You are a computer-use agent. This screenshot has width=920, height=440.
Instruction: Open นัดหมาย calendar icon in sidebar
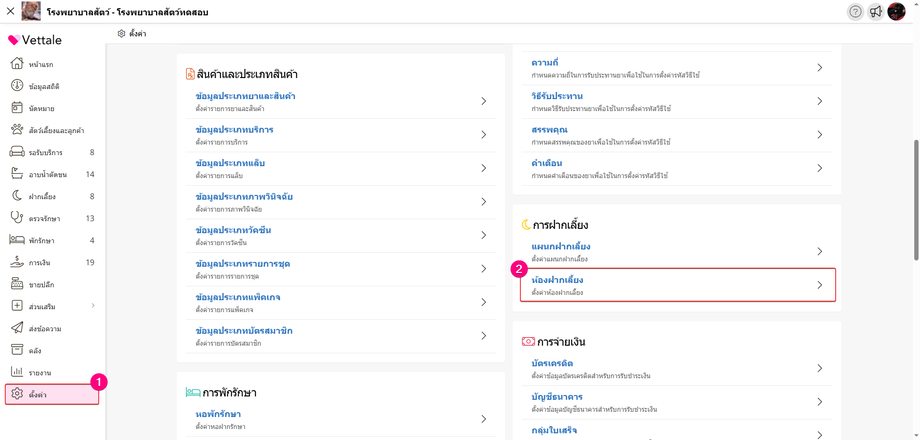point(17,108)
